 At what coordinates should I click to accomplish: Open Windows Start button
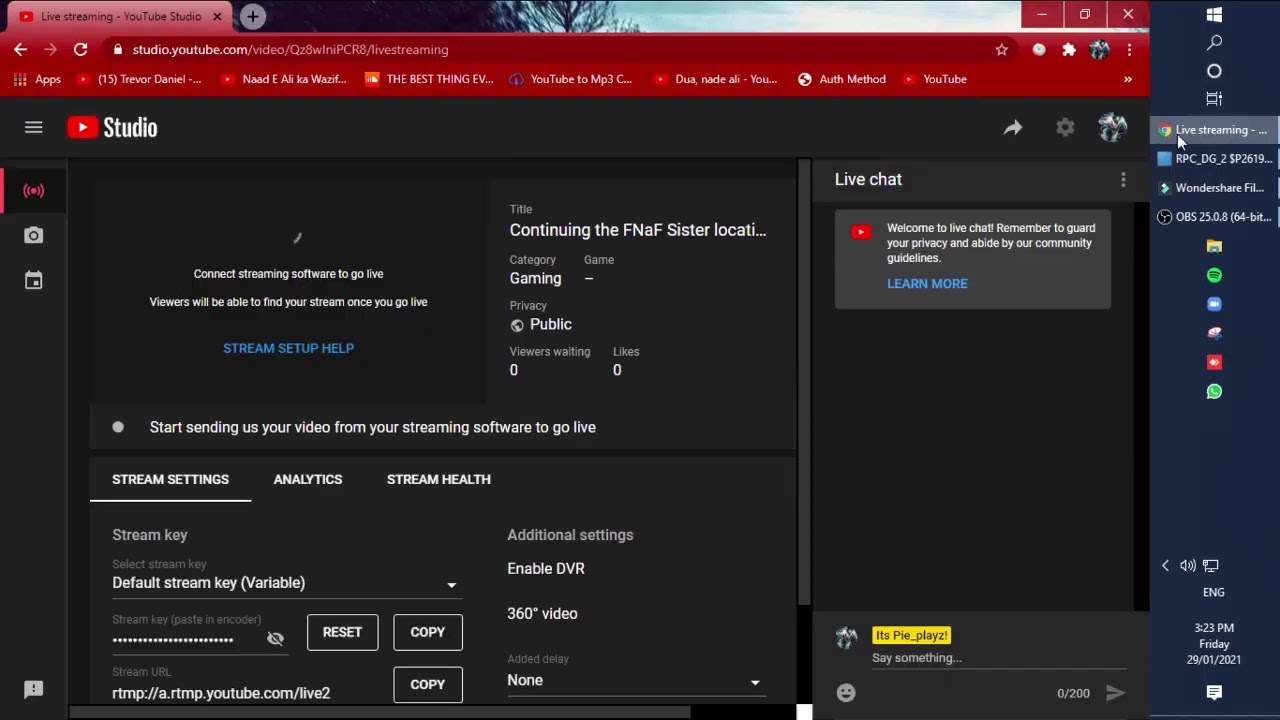click(x=1214, y=15)
